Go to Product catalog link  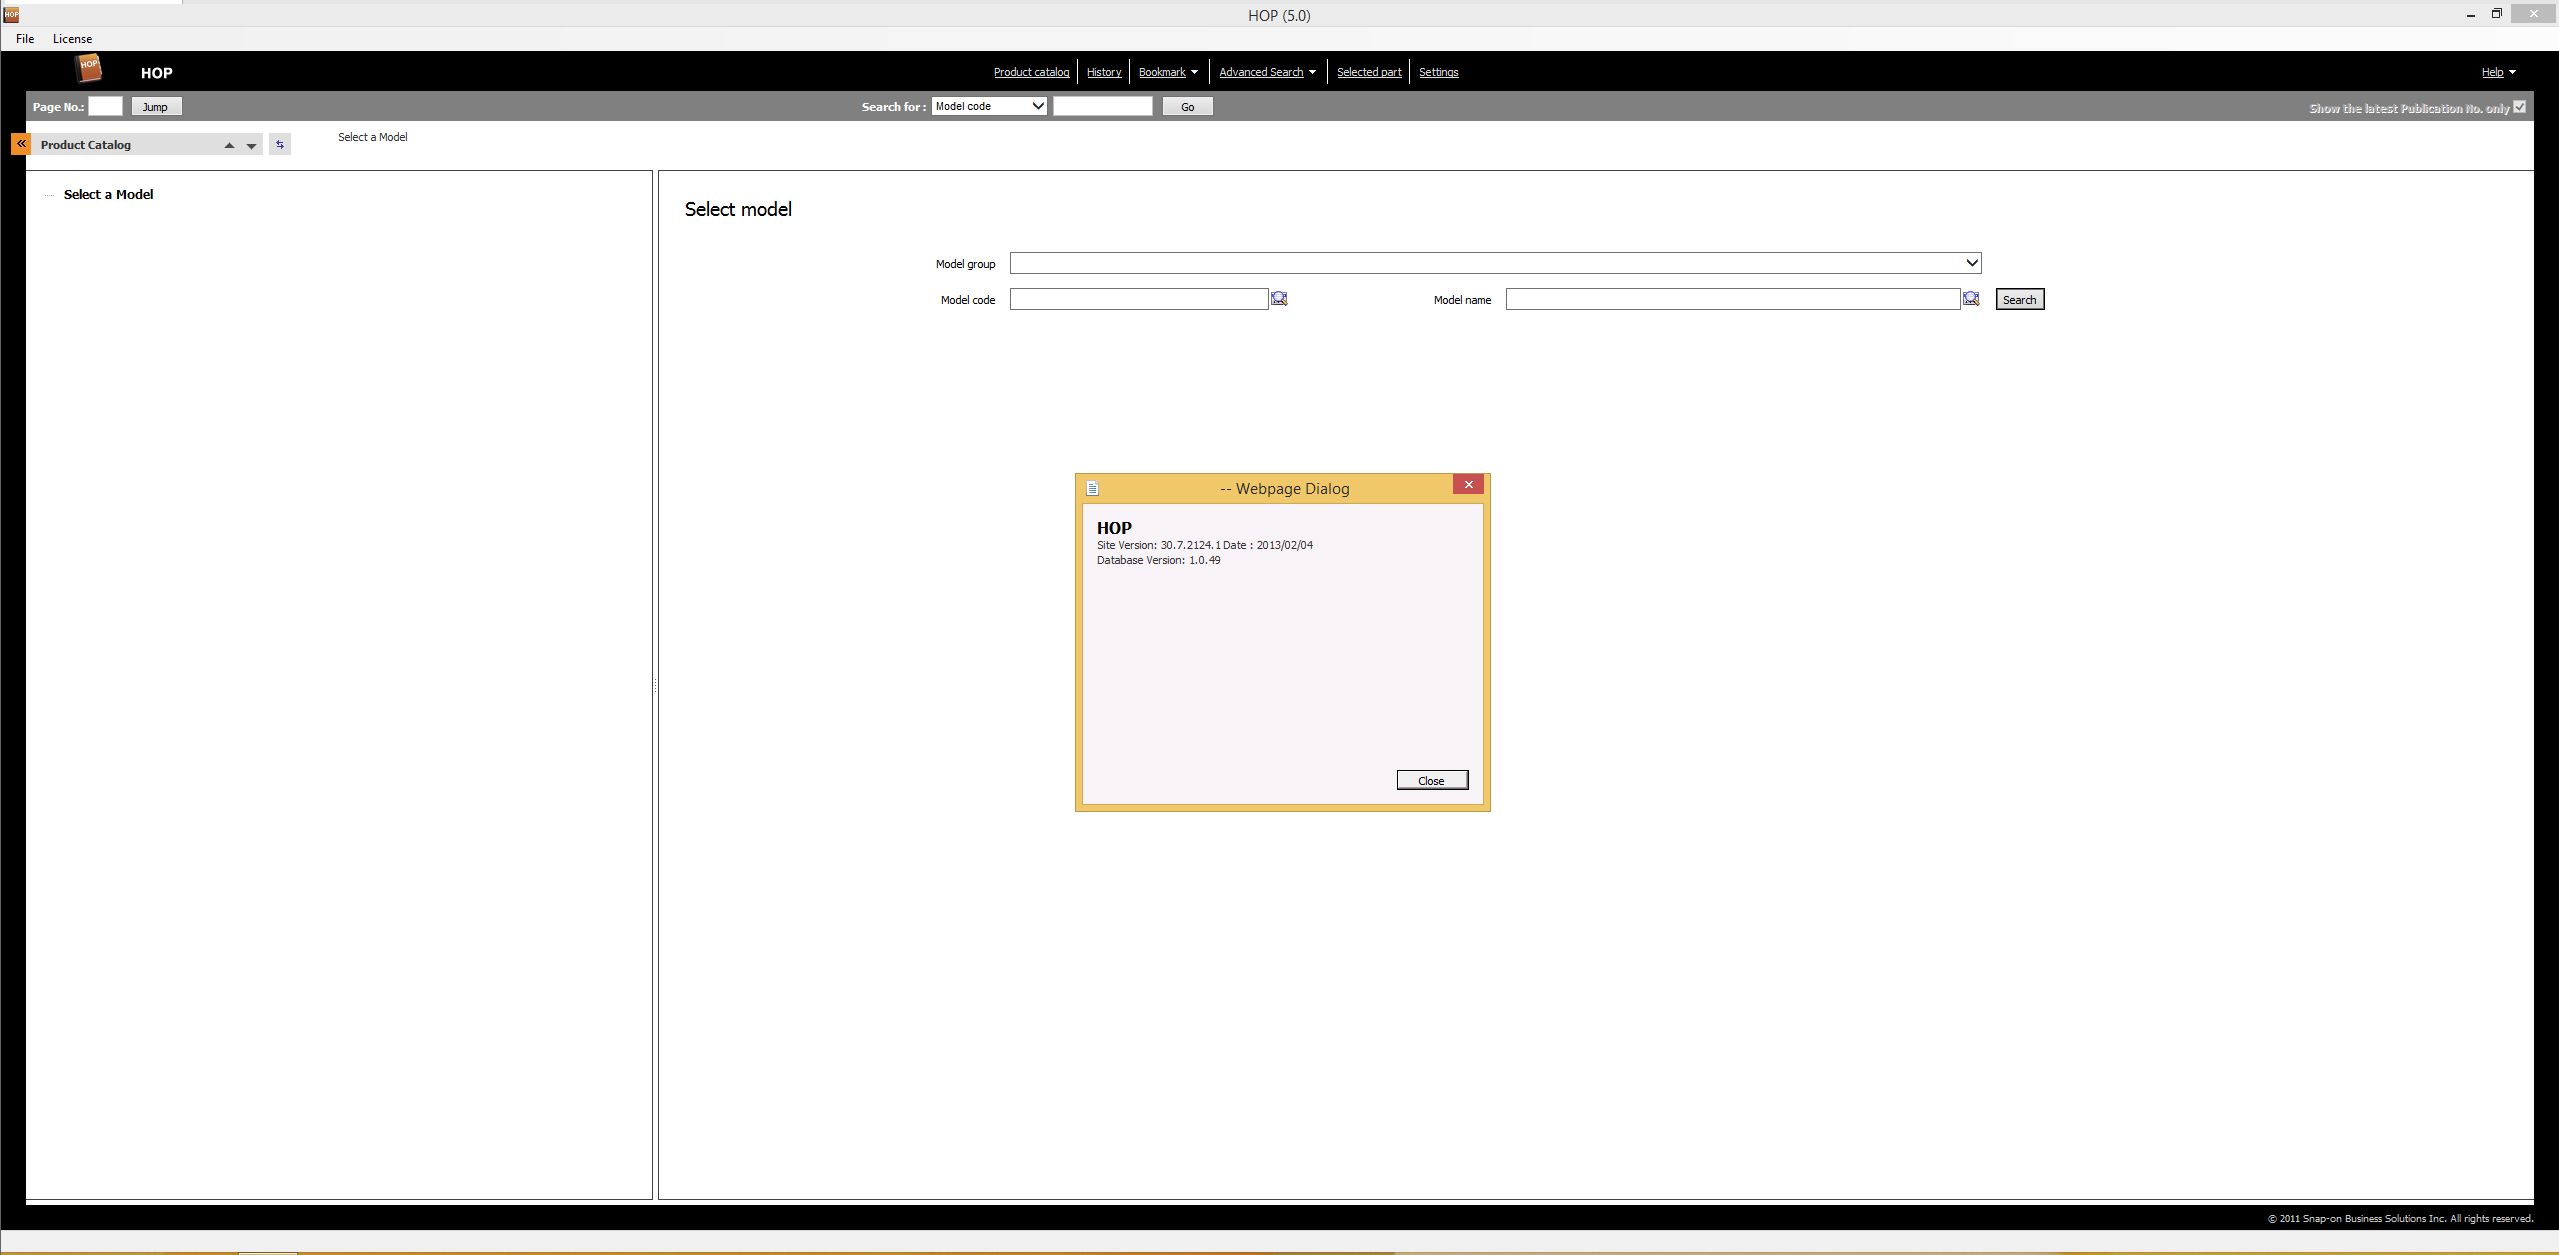point(1031,72)
